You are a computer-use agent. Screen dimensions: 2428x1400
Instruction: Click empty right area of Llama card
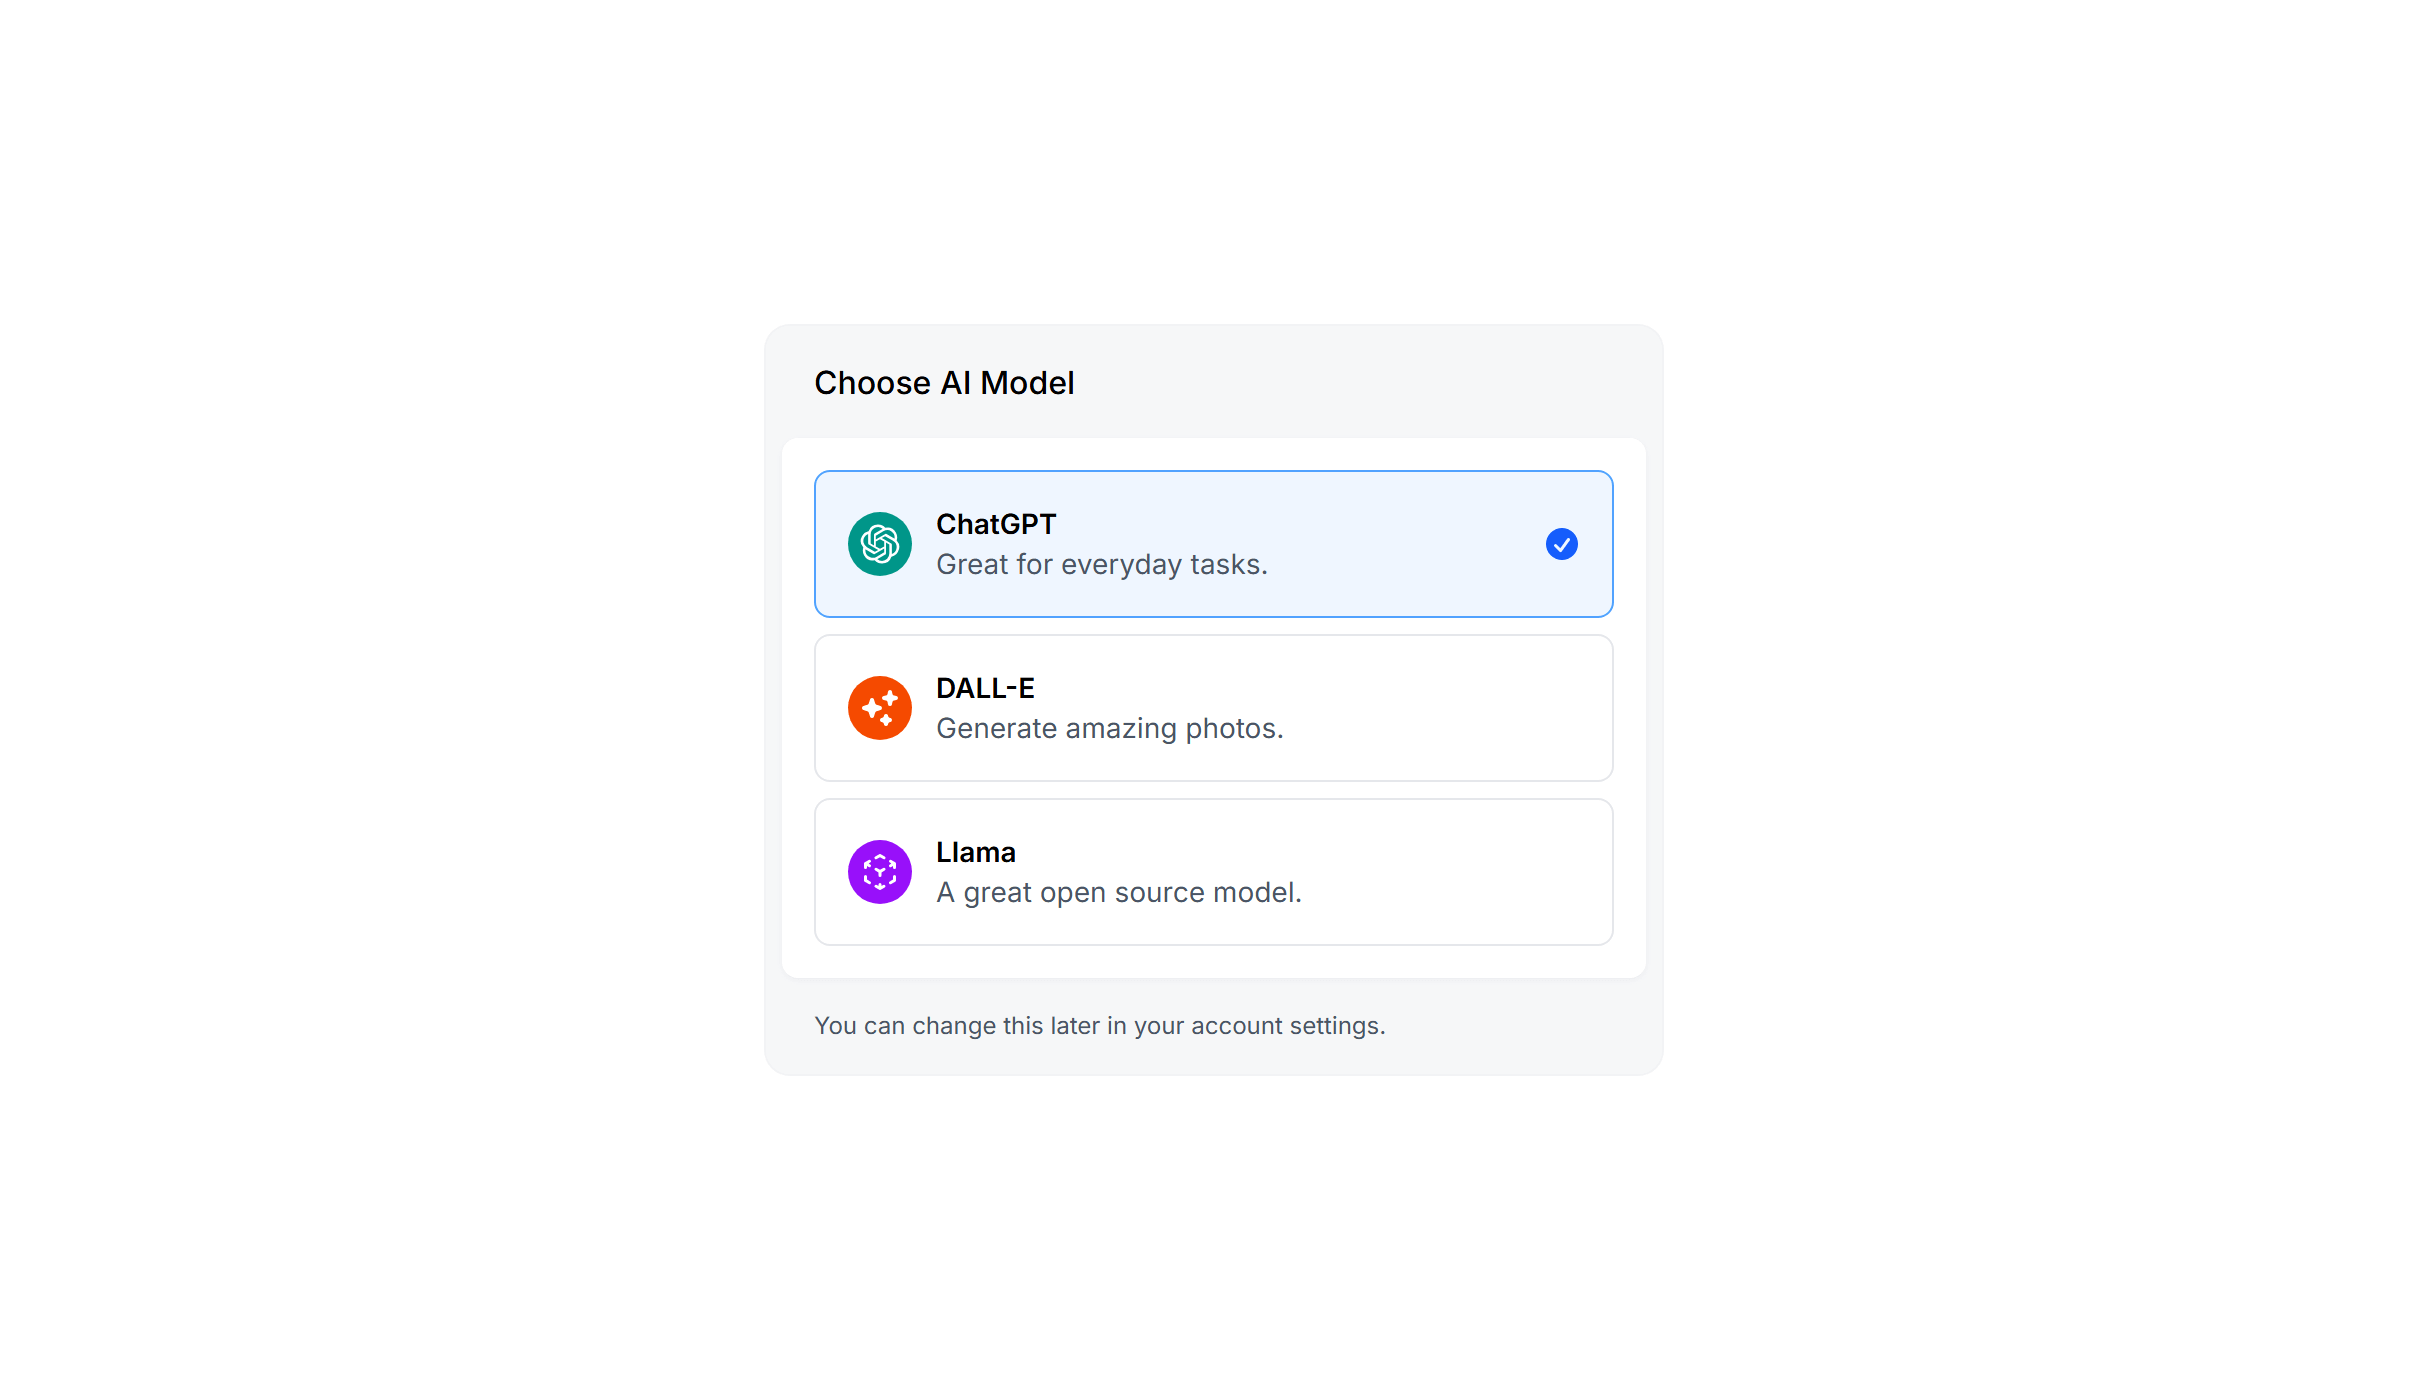[1460, 872]
